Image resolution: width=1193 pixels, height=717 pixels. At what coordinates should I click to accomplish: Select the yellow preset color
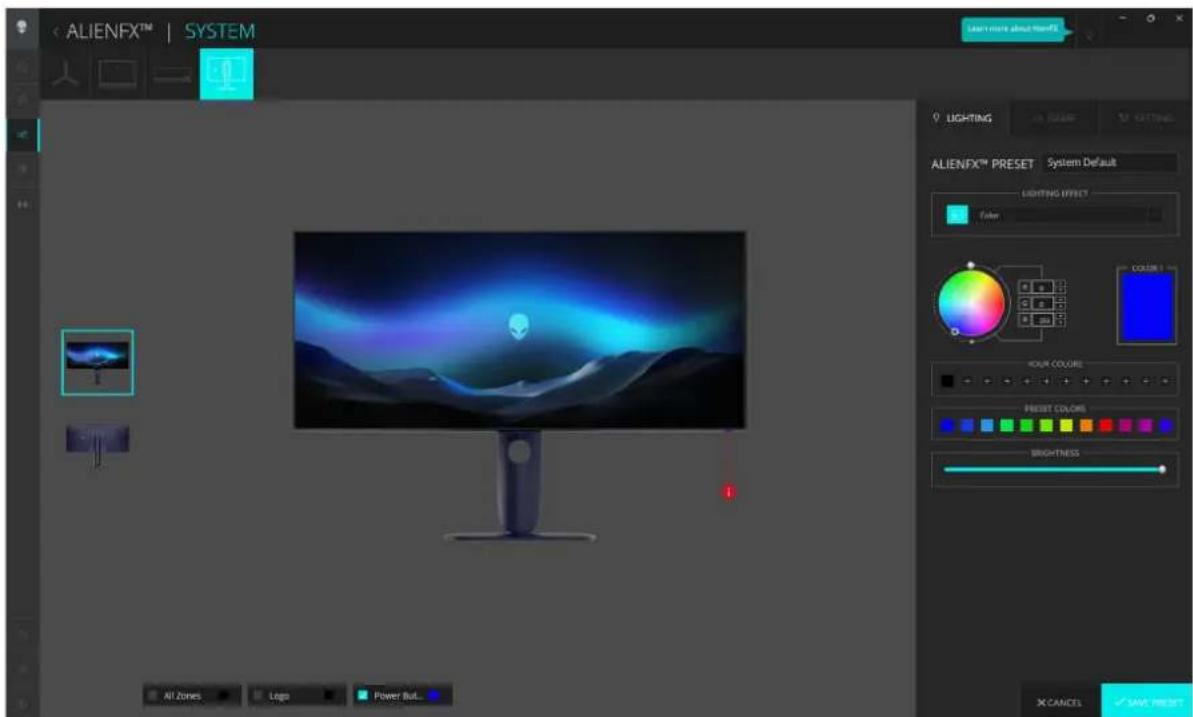pos(1066,425)
